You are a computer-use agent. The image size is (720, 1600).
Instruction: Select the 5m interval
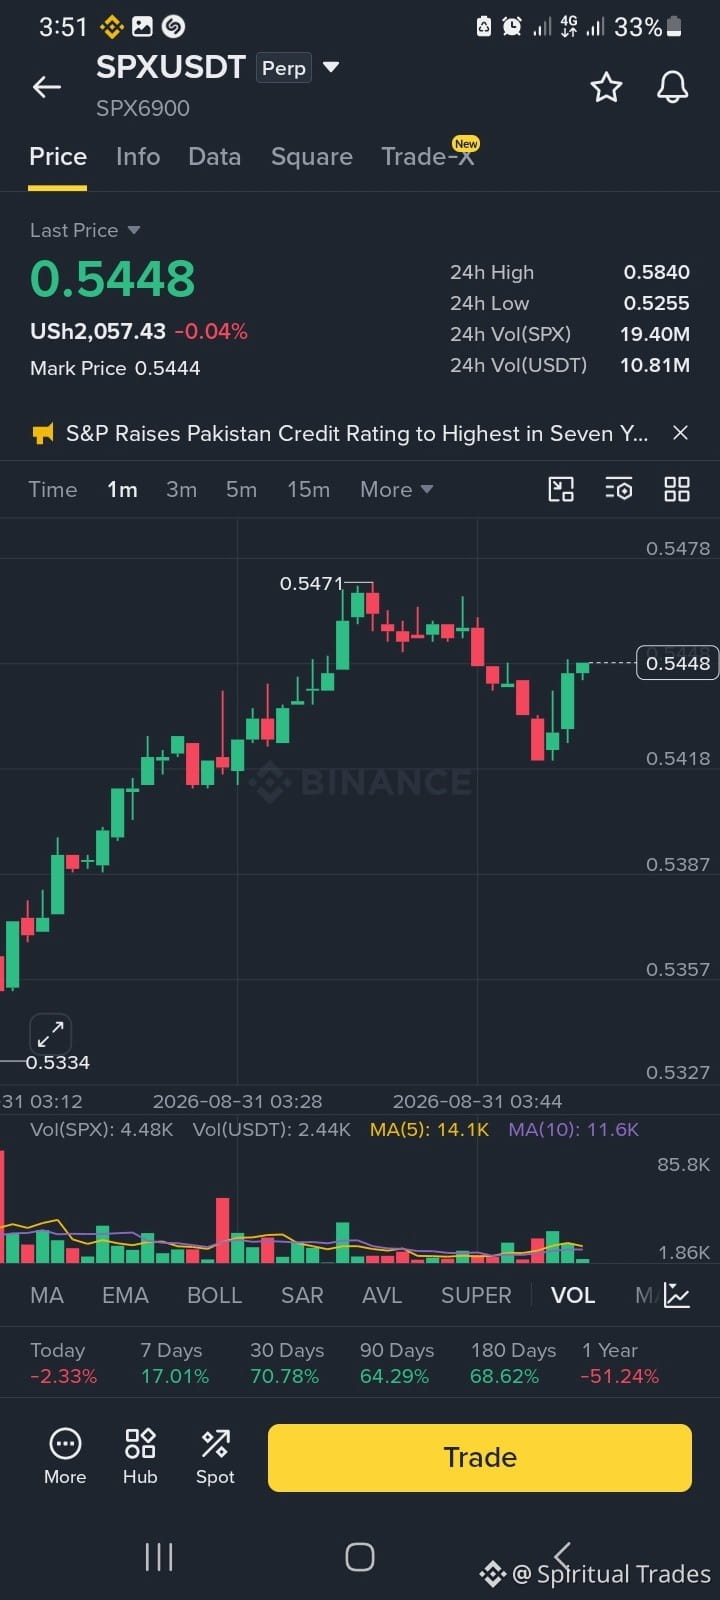(x=241, y=489)
